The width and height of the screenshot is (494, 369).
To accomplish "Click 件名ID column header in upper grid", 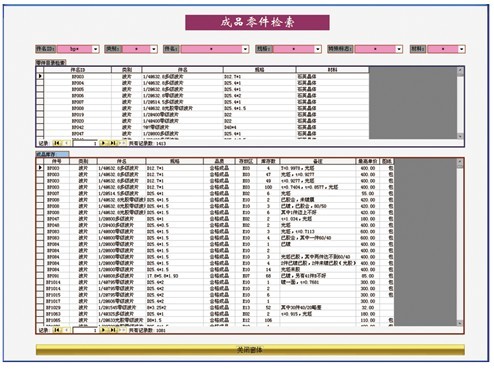I will click(x=78, y=70).
